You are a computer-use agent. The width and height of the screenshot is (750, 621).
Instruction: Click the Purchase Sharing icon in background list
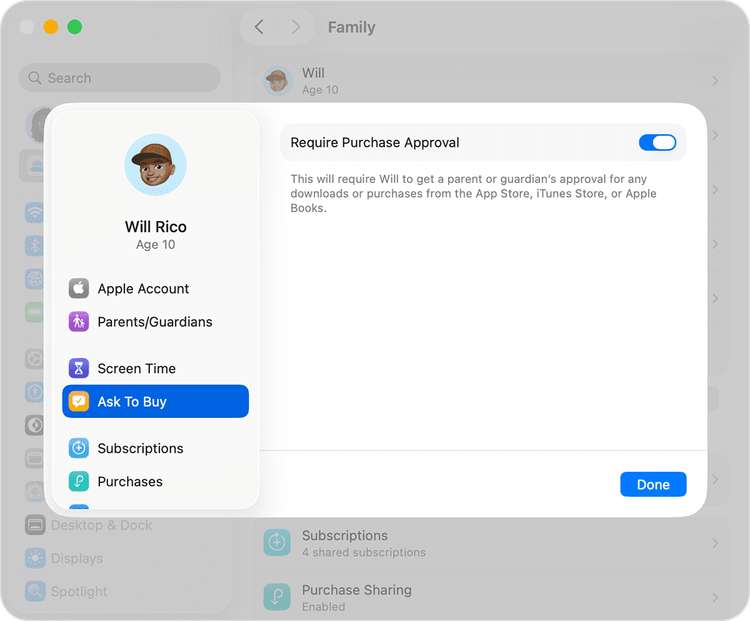tap(277, 597)
